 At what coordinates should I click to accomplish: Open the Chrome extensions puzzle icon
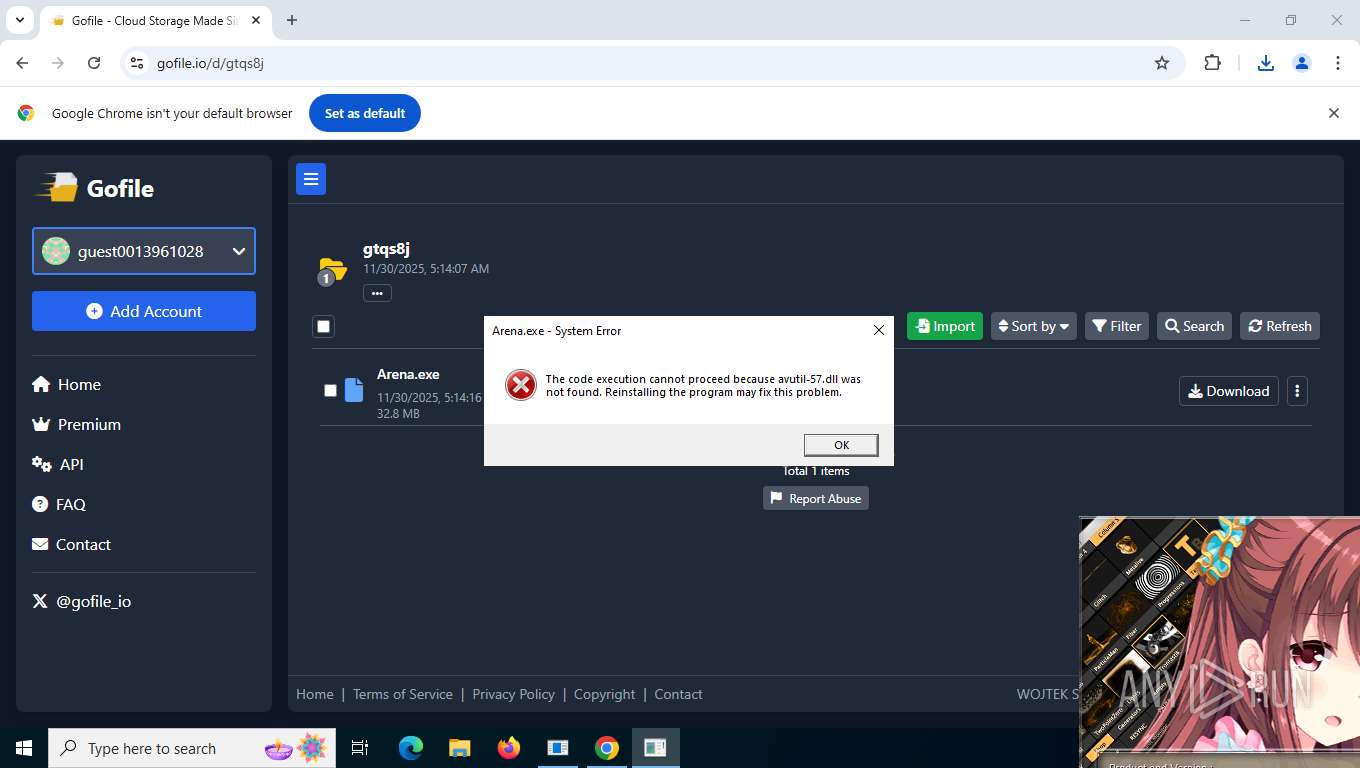(x=1212, y=63)
